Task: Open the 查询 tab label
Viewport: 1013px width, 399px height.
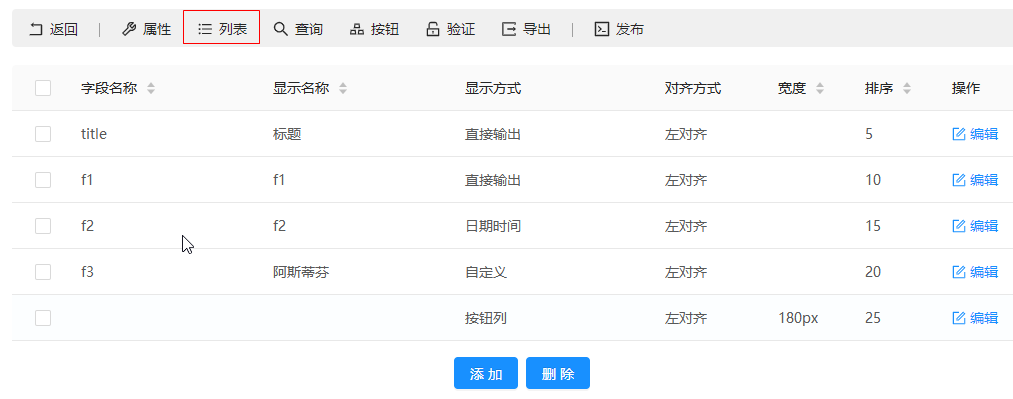Action: click(x=309, y=29)
